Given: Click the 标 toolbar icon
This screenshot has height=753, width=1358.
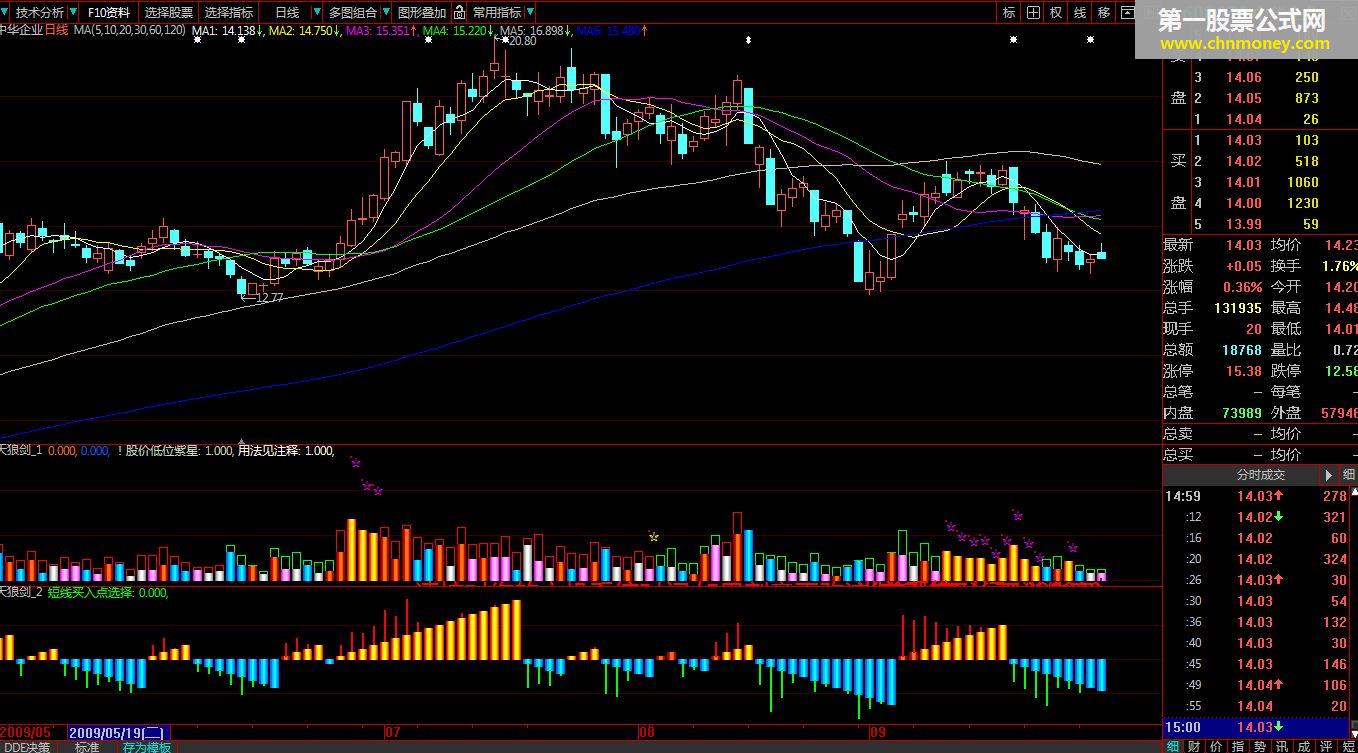Looking at the screenshot, I should coord(1009,13).
